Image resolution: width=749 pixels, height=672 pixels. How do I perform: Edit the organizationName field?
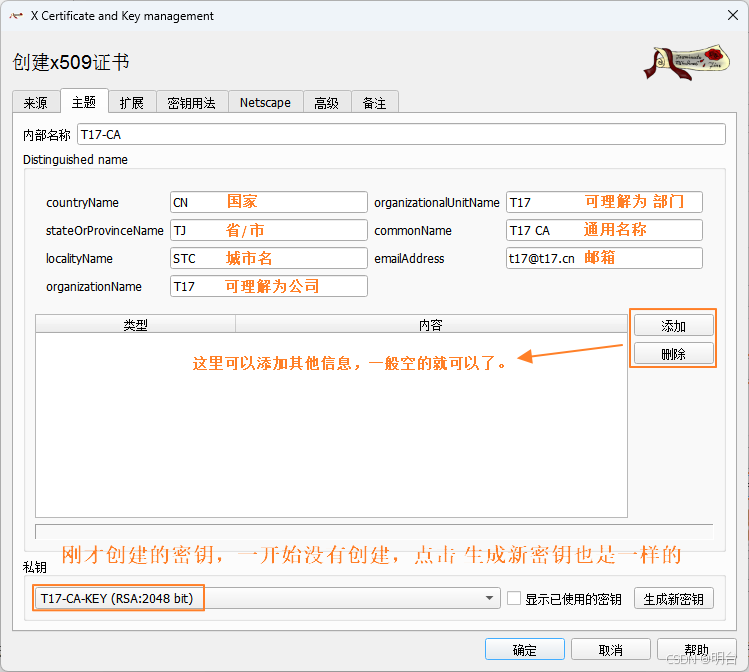point(268,286)
